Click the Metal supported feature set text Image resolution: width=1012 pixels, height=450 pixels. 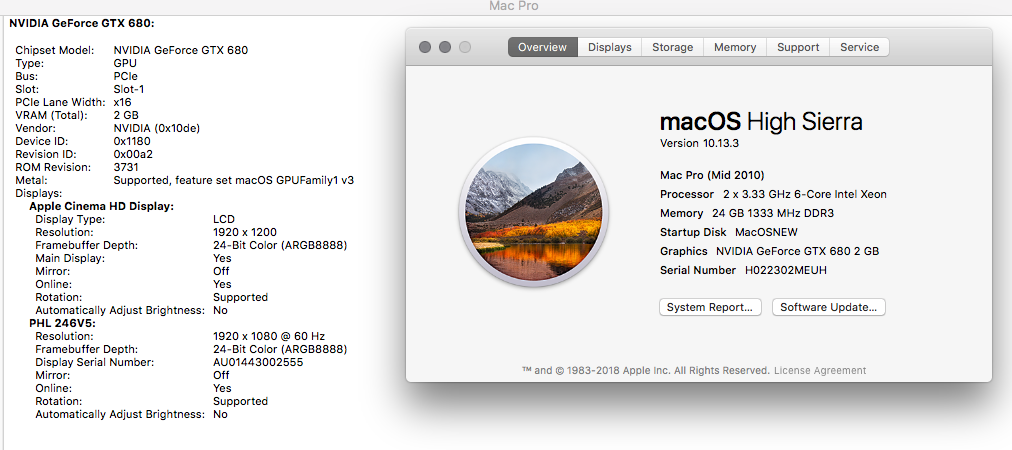[x=234, y=180]
